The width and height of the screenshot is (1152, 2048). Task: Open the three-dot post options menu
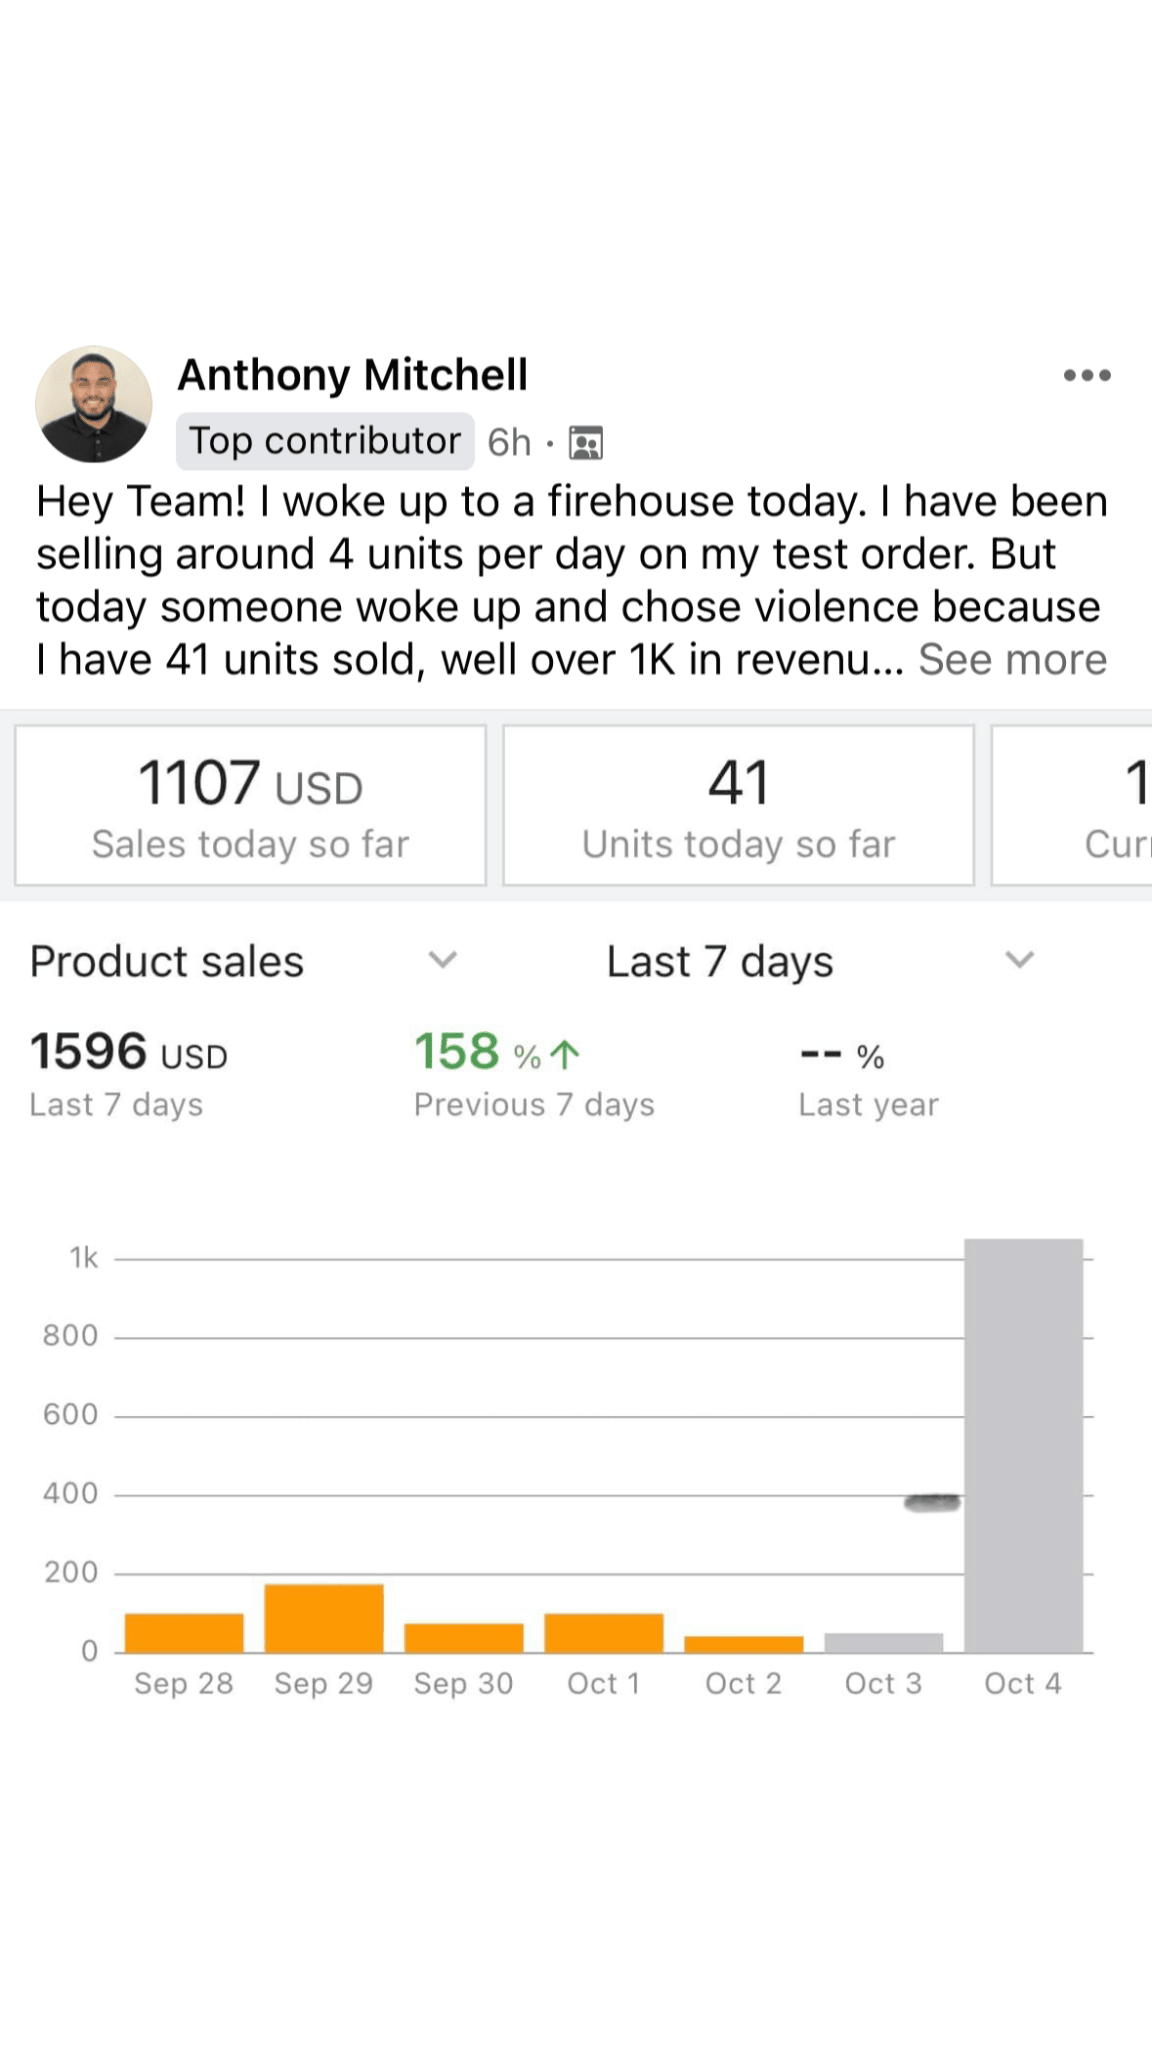coord(1087,376)
